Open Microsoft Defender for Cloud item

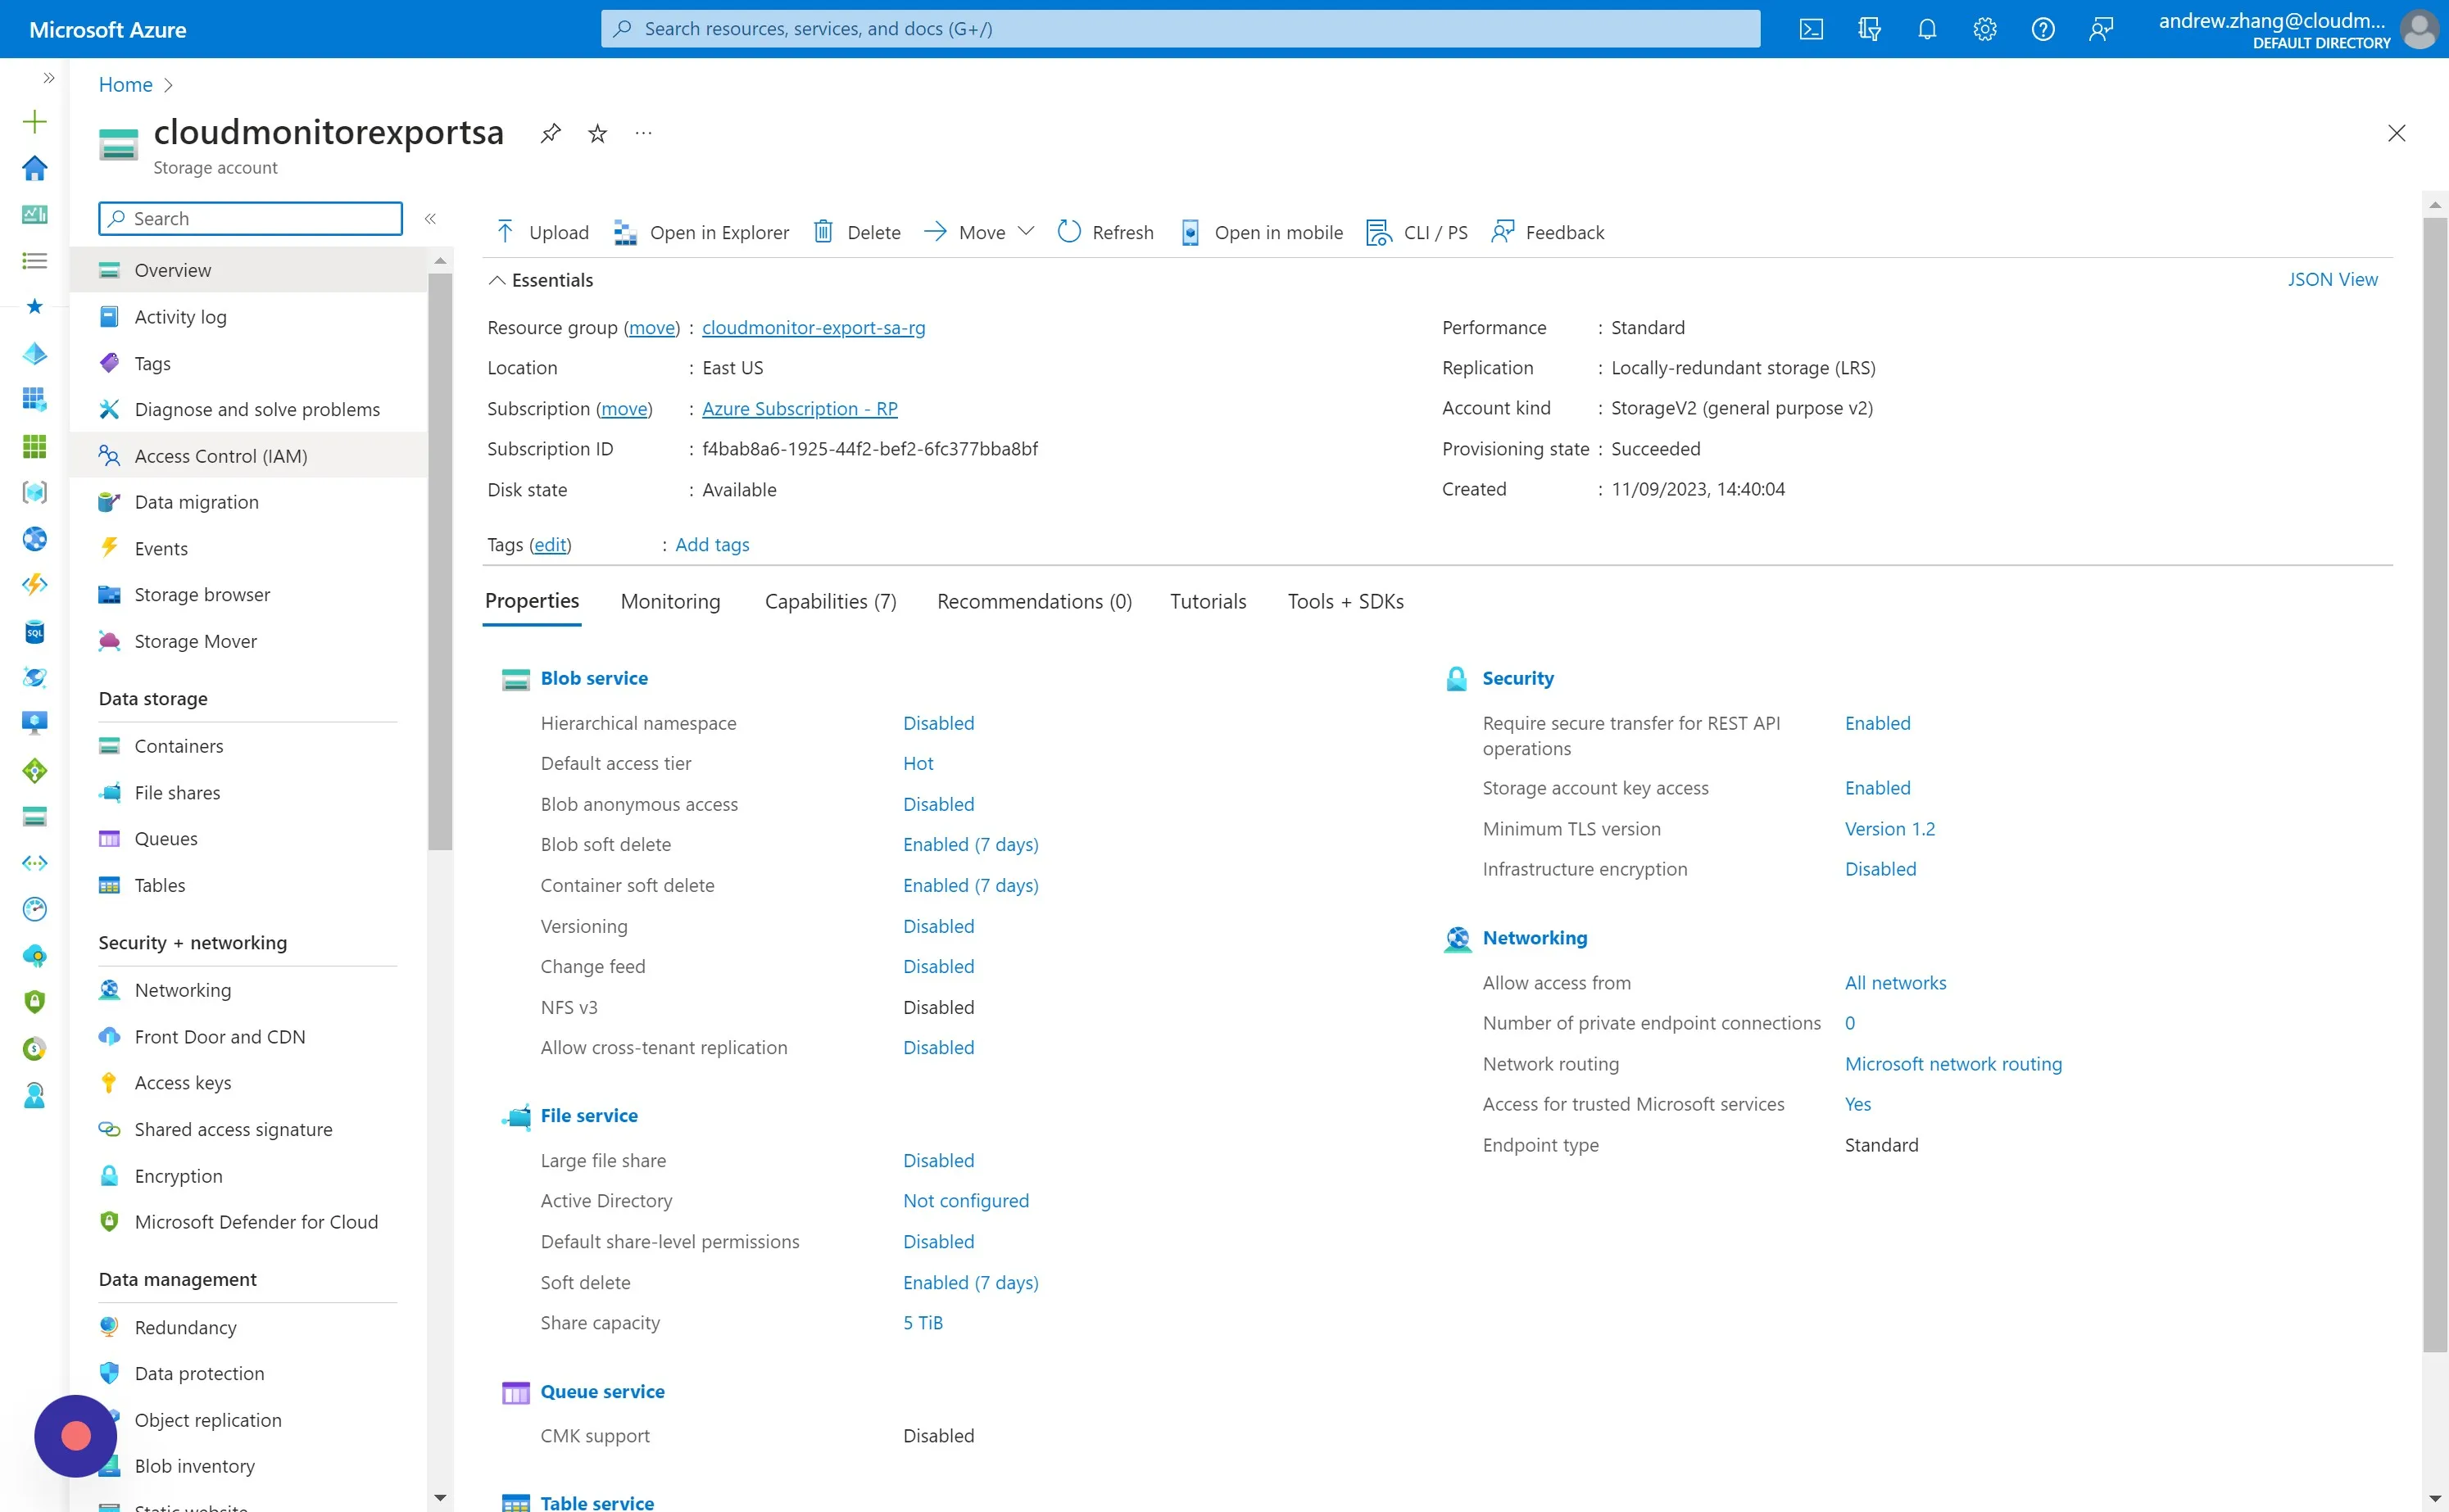tap(250, 1222)
